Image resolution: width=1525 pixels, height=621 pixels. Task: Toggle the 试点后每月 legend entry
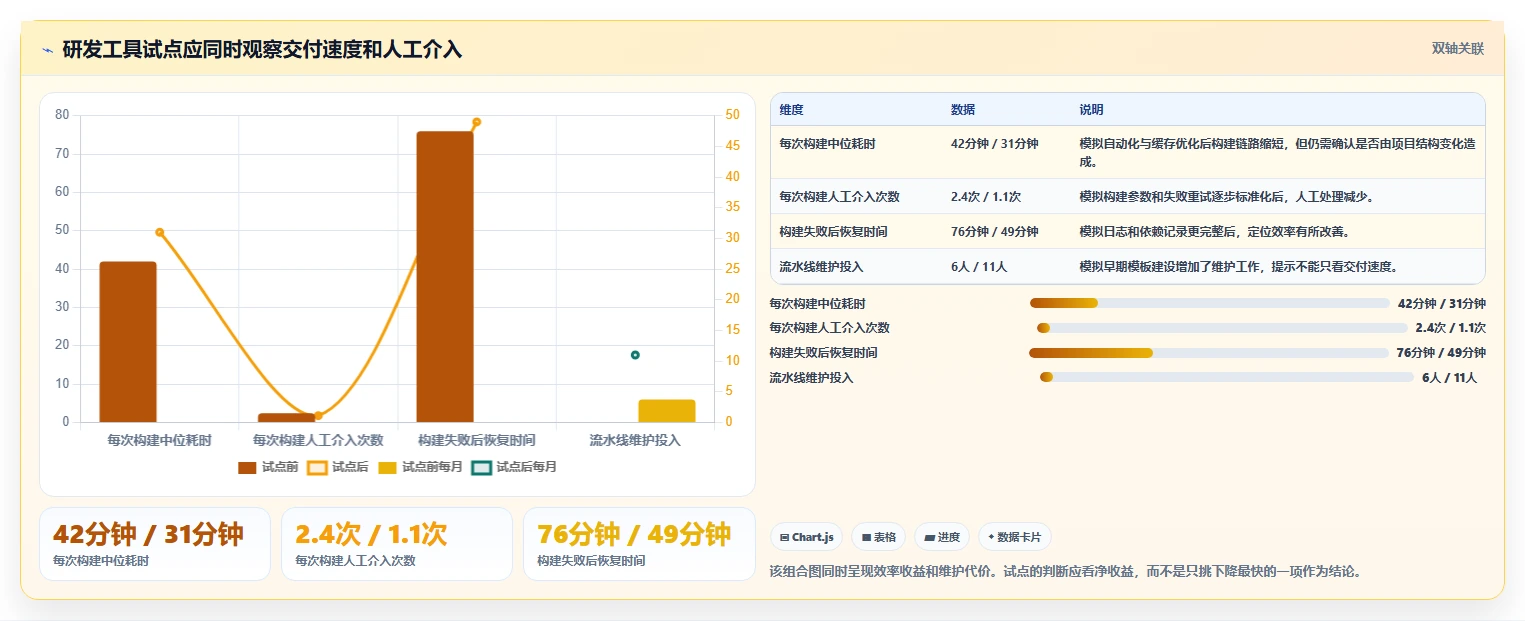click(514, 467)
